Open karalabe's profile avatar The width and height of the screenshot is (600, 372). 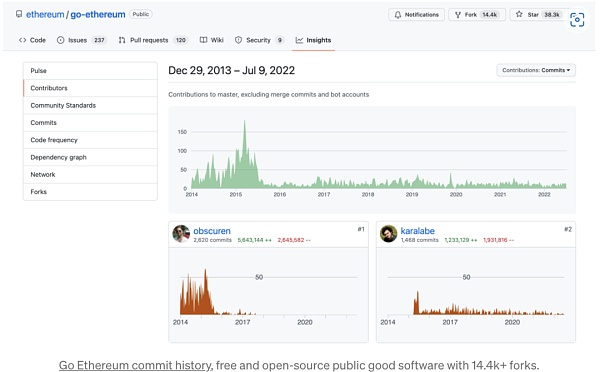click(x=388, y=233)
